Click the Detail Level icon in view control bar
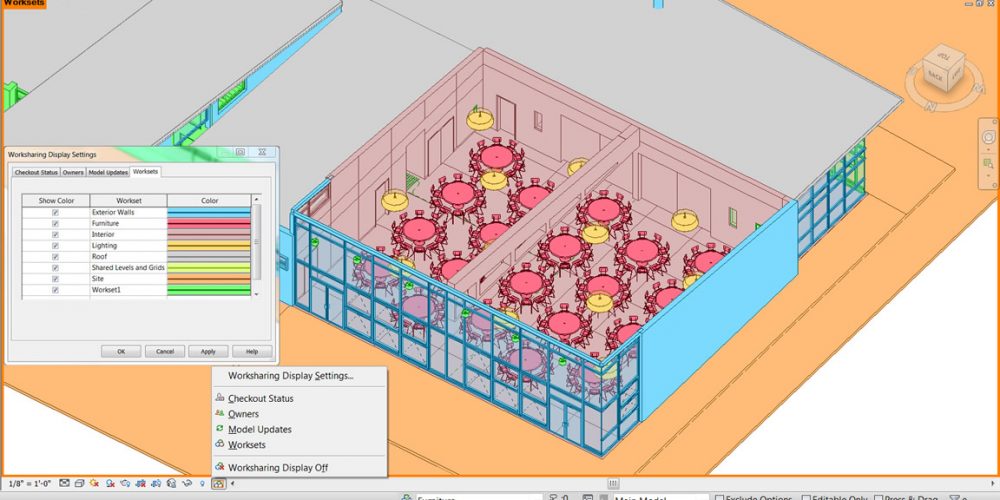1000x500 pixels. (64, 483)
